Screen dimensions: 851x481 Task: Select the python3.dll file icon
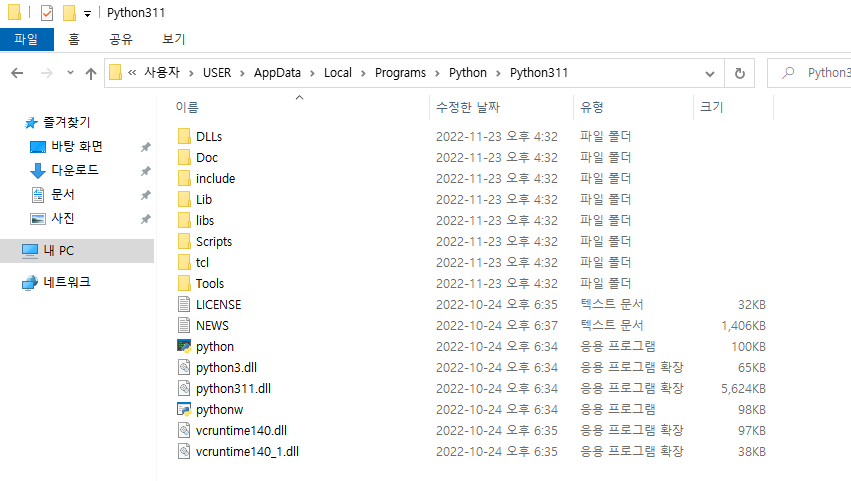(185, 367)
